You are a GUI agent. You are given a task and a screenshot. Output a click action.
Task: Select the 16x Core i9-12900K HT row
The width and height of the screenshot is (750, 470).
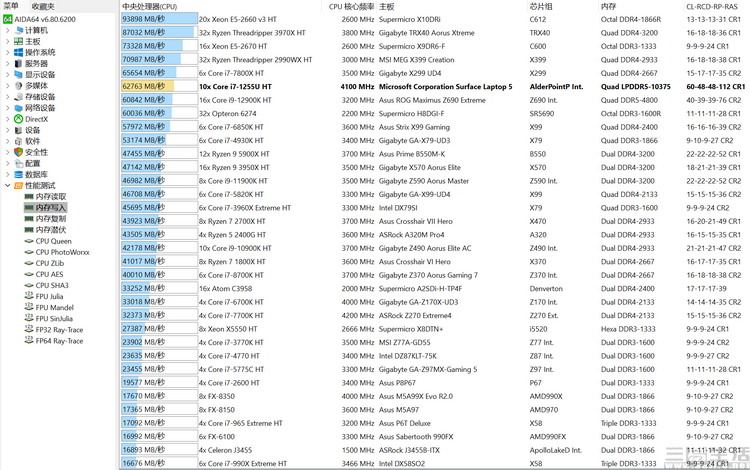click(433, 100)
